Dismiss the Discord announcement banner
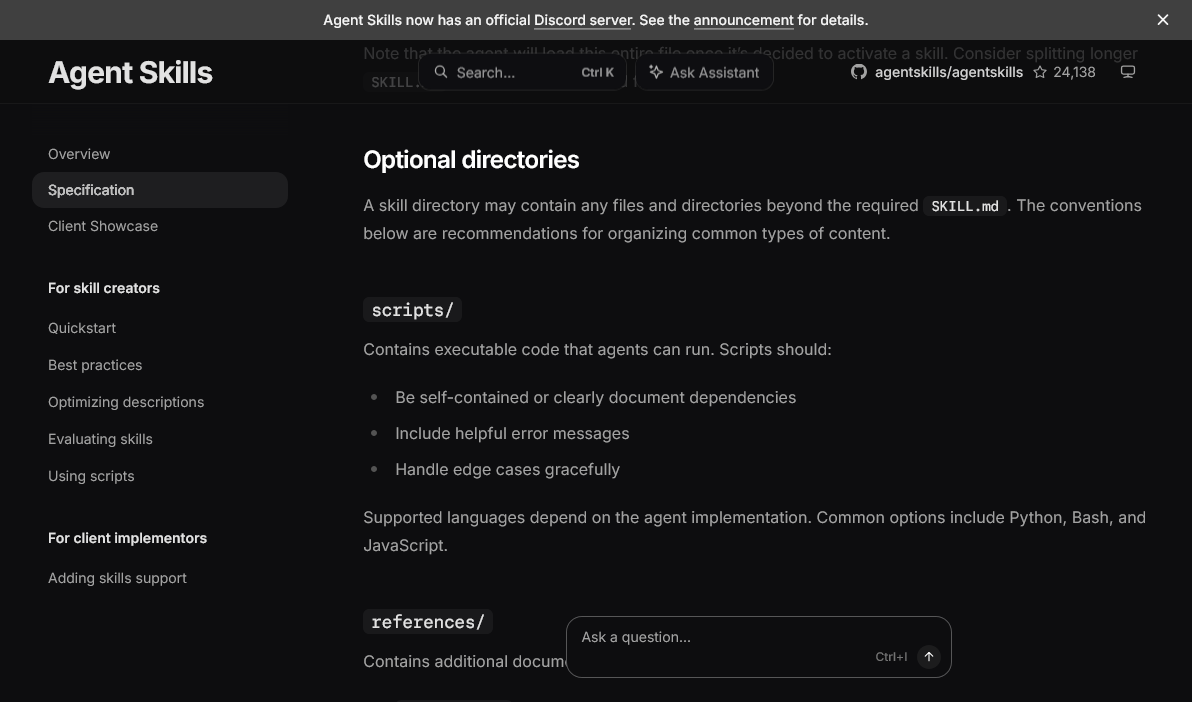This screenshot has width=1192, height=702. 1162,20
